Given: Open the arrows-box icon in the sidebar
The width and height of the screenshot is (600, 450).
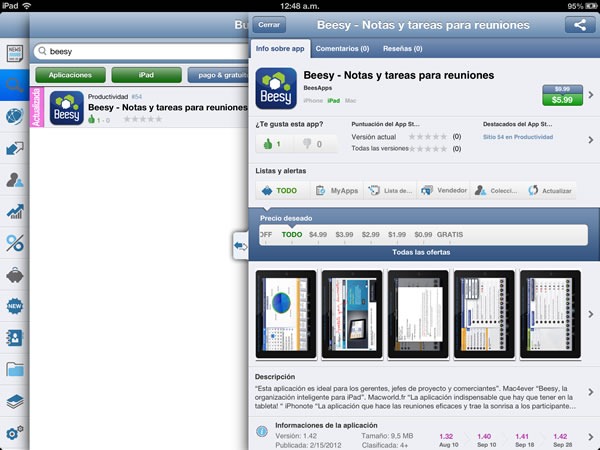Looking at the screenshot, I should click(15, 148).
